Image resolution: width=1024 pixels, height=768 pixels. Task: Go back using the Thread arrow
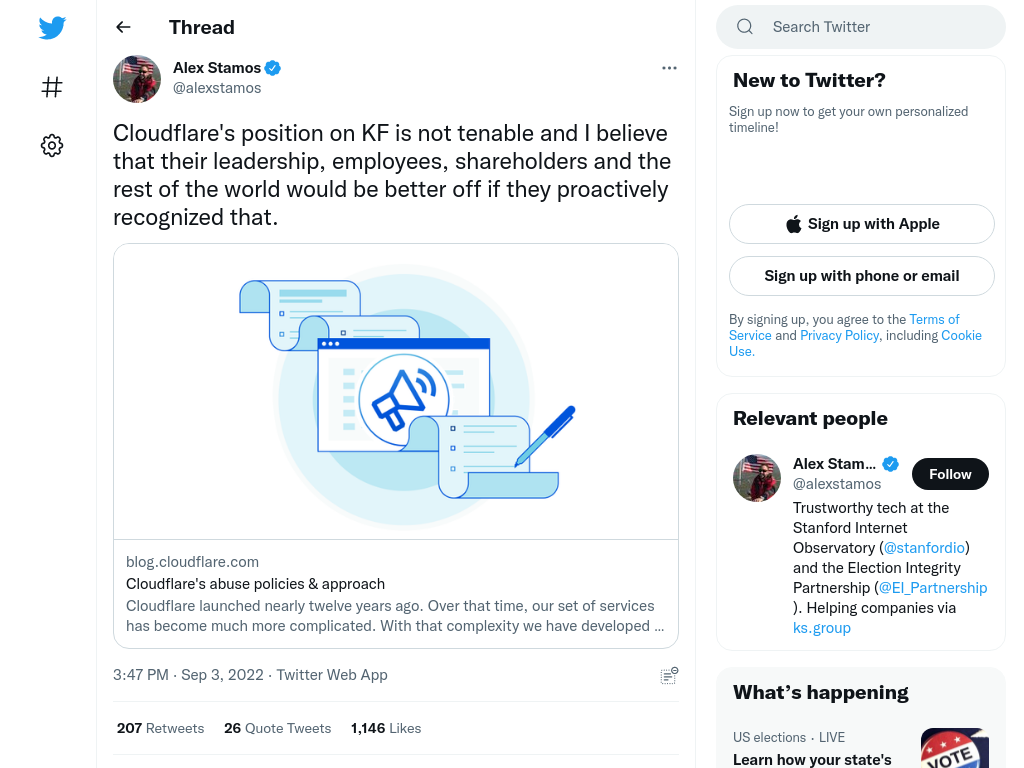pos(123,27)
